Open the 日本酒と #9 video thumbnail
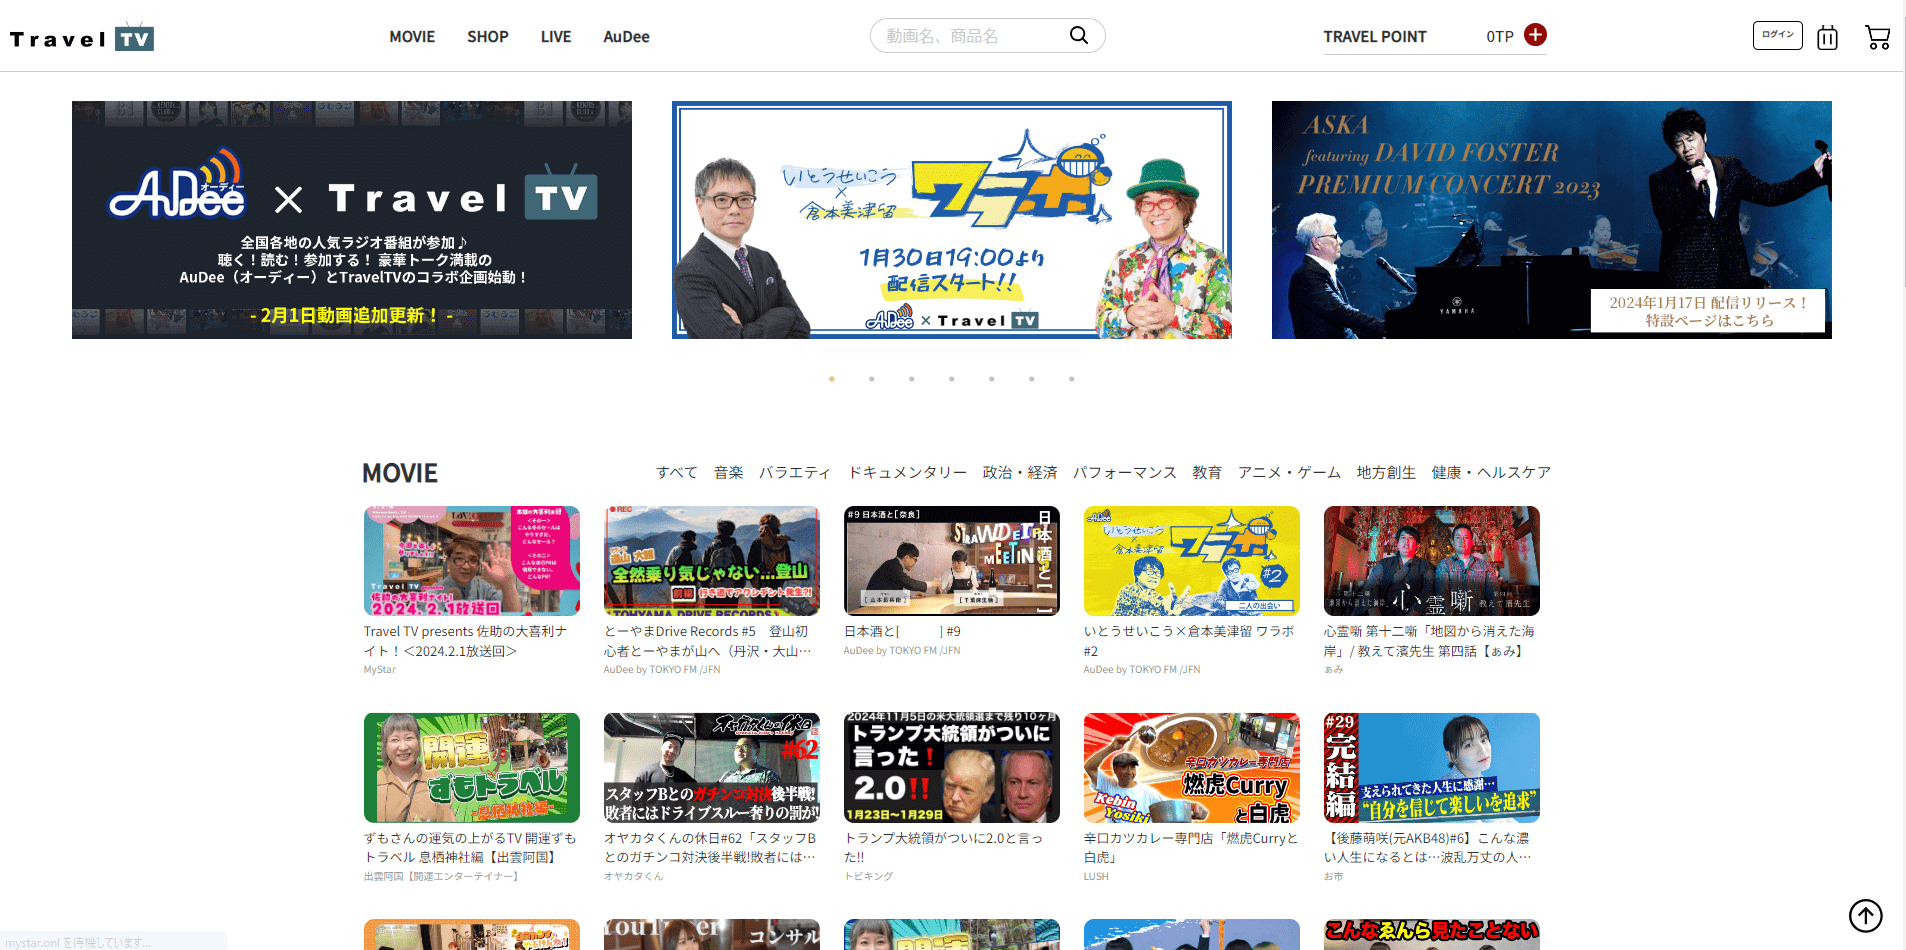This screenshot has height=950, width=1906. click(952, 560)
